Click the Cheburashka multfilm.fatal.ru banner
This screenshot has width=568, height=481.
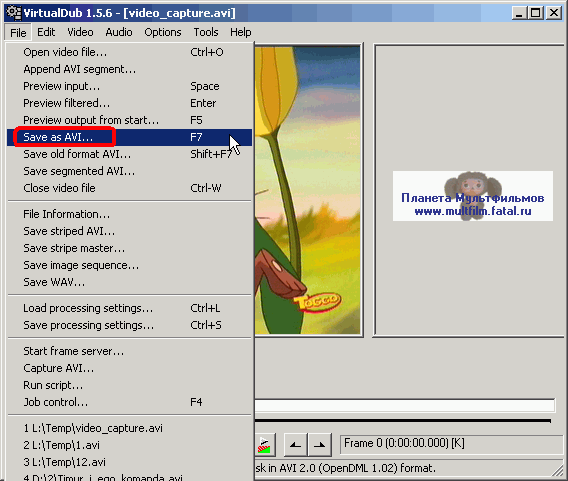point(473,196)
